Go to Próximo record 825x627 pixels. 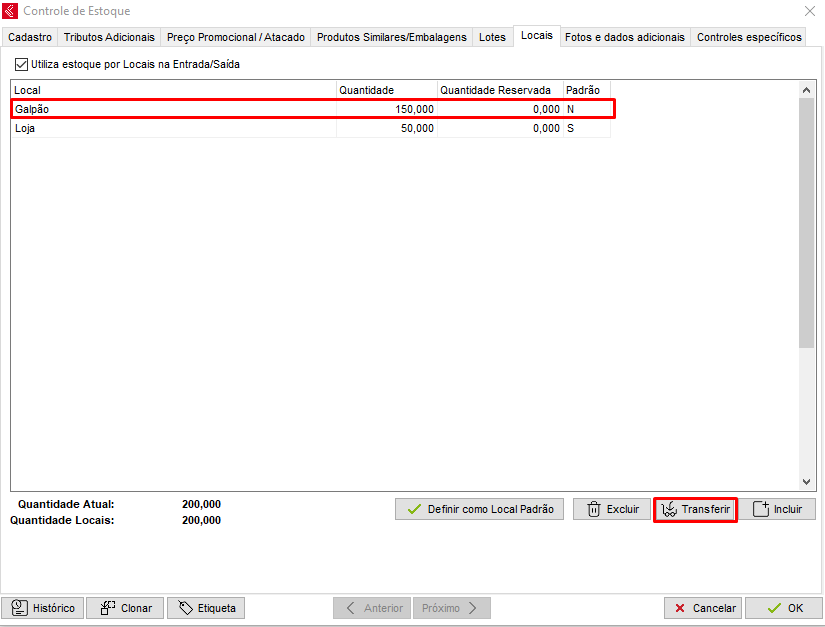(451, 608)
